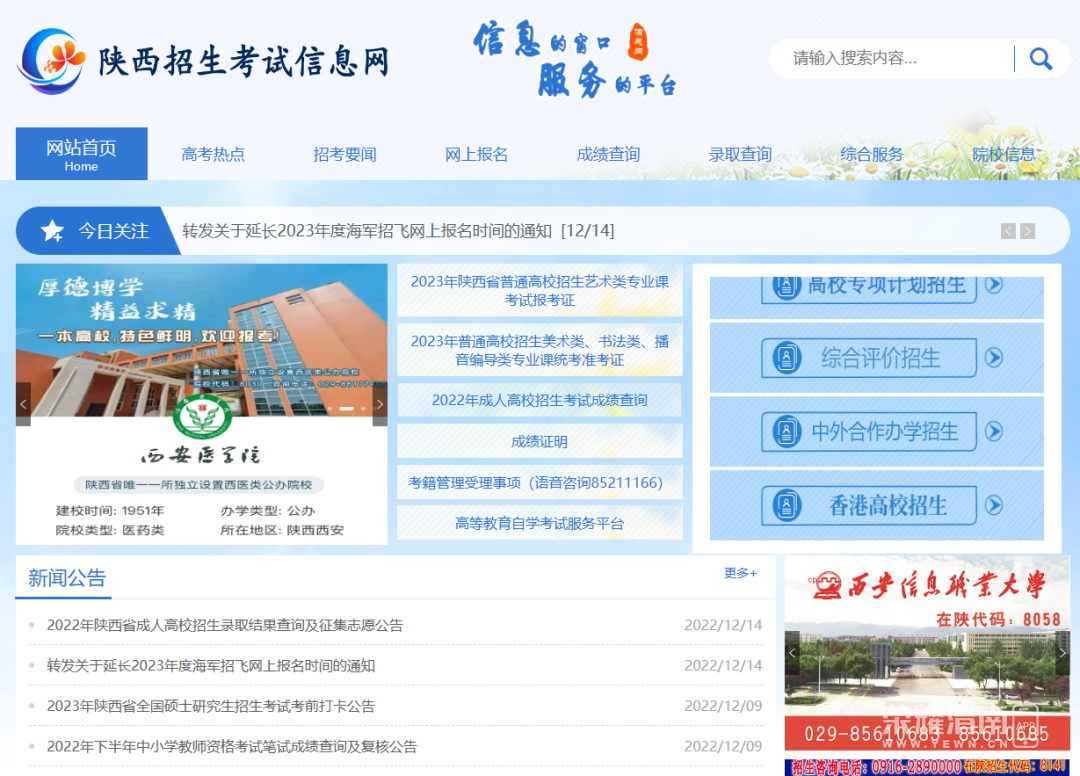This screenshot has width=1080, height=776.
Task: Click the search magnifier icon
Action: pos(1041,59)
